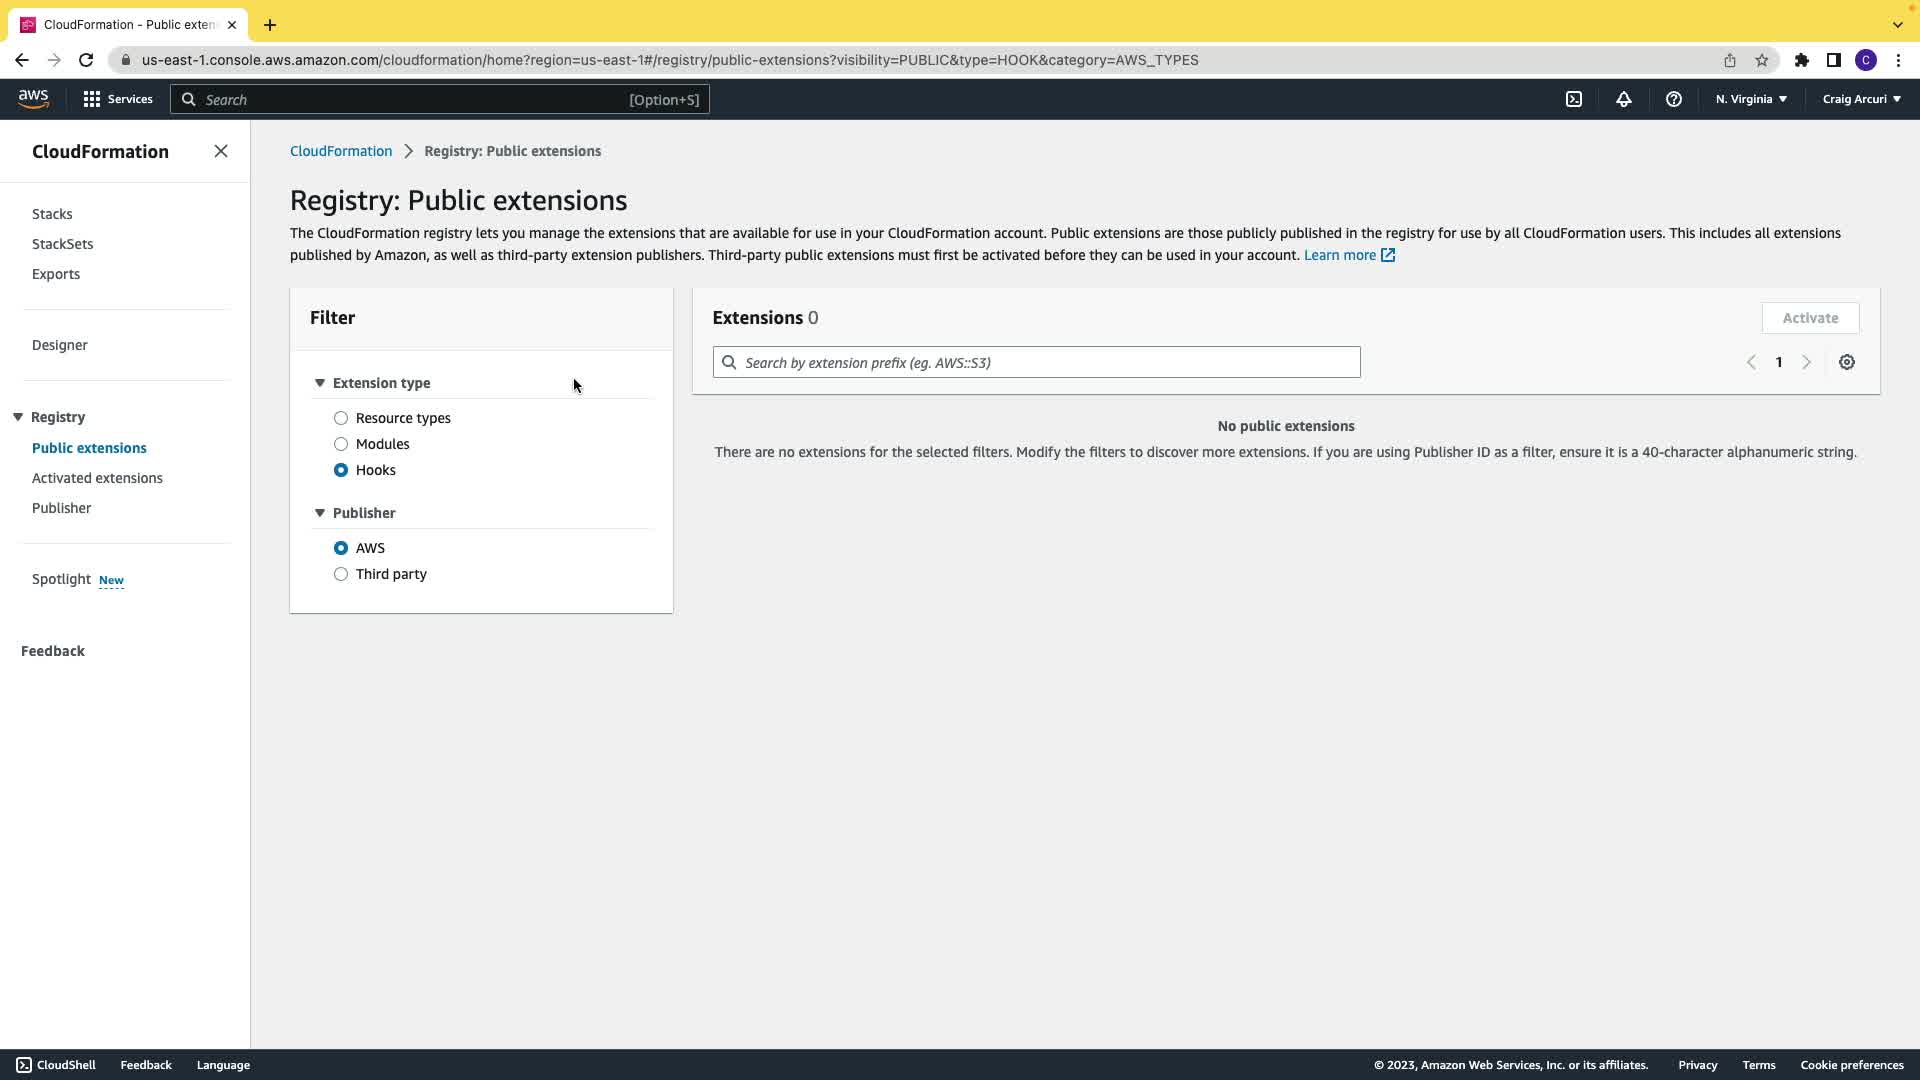Open the help question mark icon
The image size is (1920, 1080).
[1673, 99]
